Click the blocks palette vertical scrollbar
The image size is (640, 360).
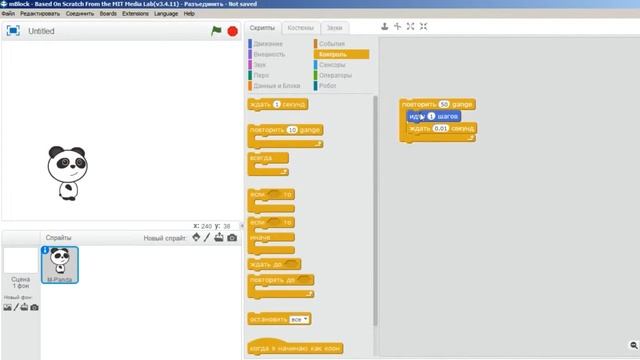click(x=375, y=210)
